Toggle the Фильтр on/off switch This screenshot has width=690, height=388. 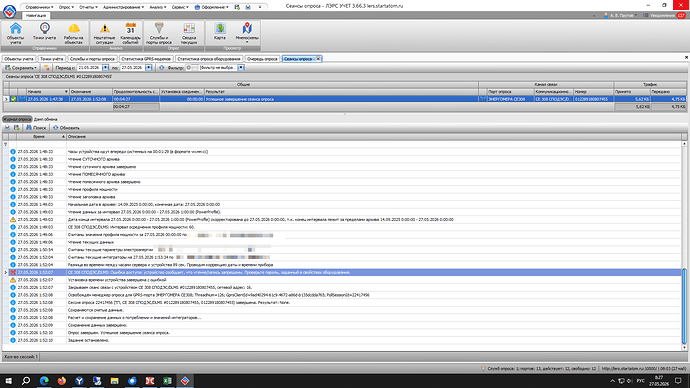(x=192, y=68)
